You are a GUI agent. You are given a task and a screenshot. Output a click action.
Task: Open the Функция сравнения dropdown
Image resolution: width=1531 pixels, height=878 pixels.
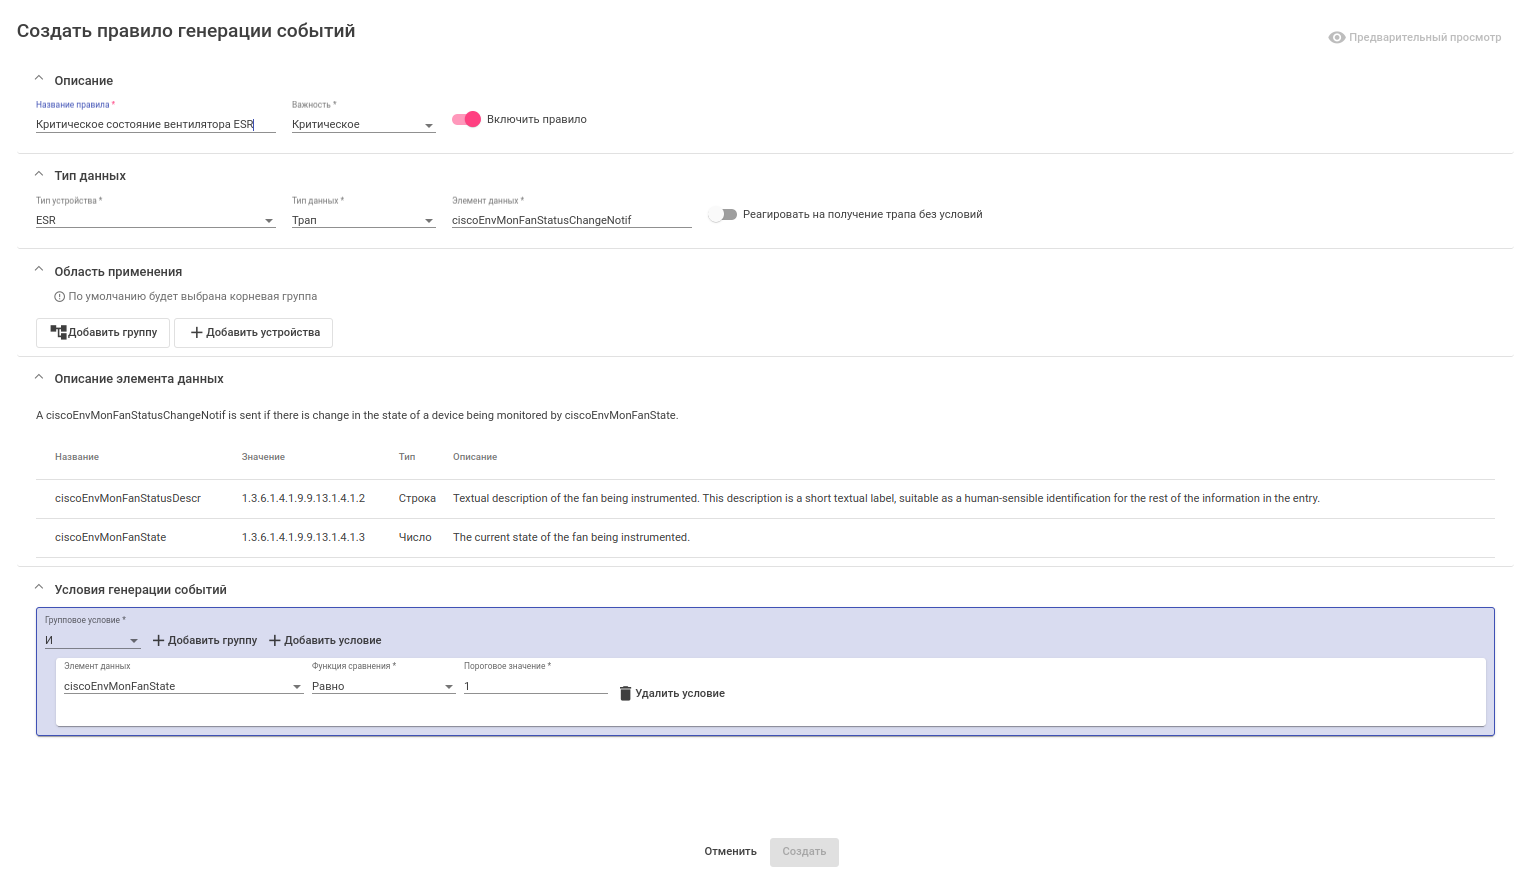tap(383, 687)
